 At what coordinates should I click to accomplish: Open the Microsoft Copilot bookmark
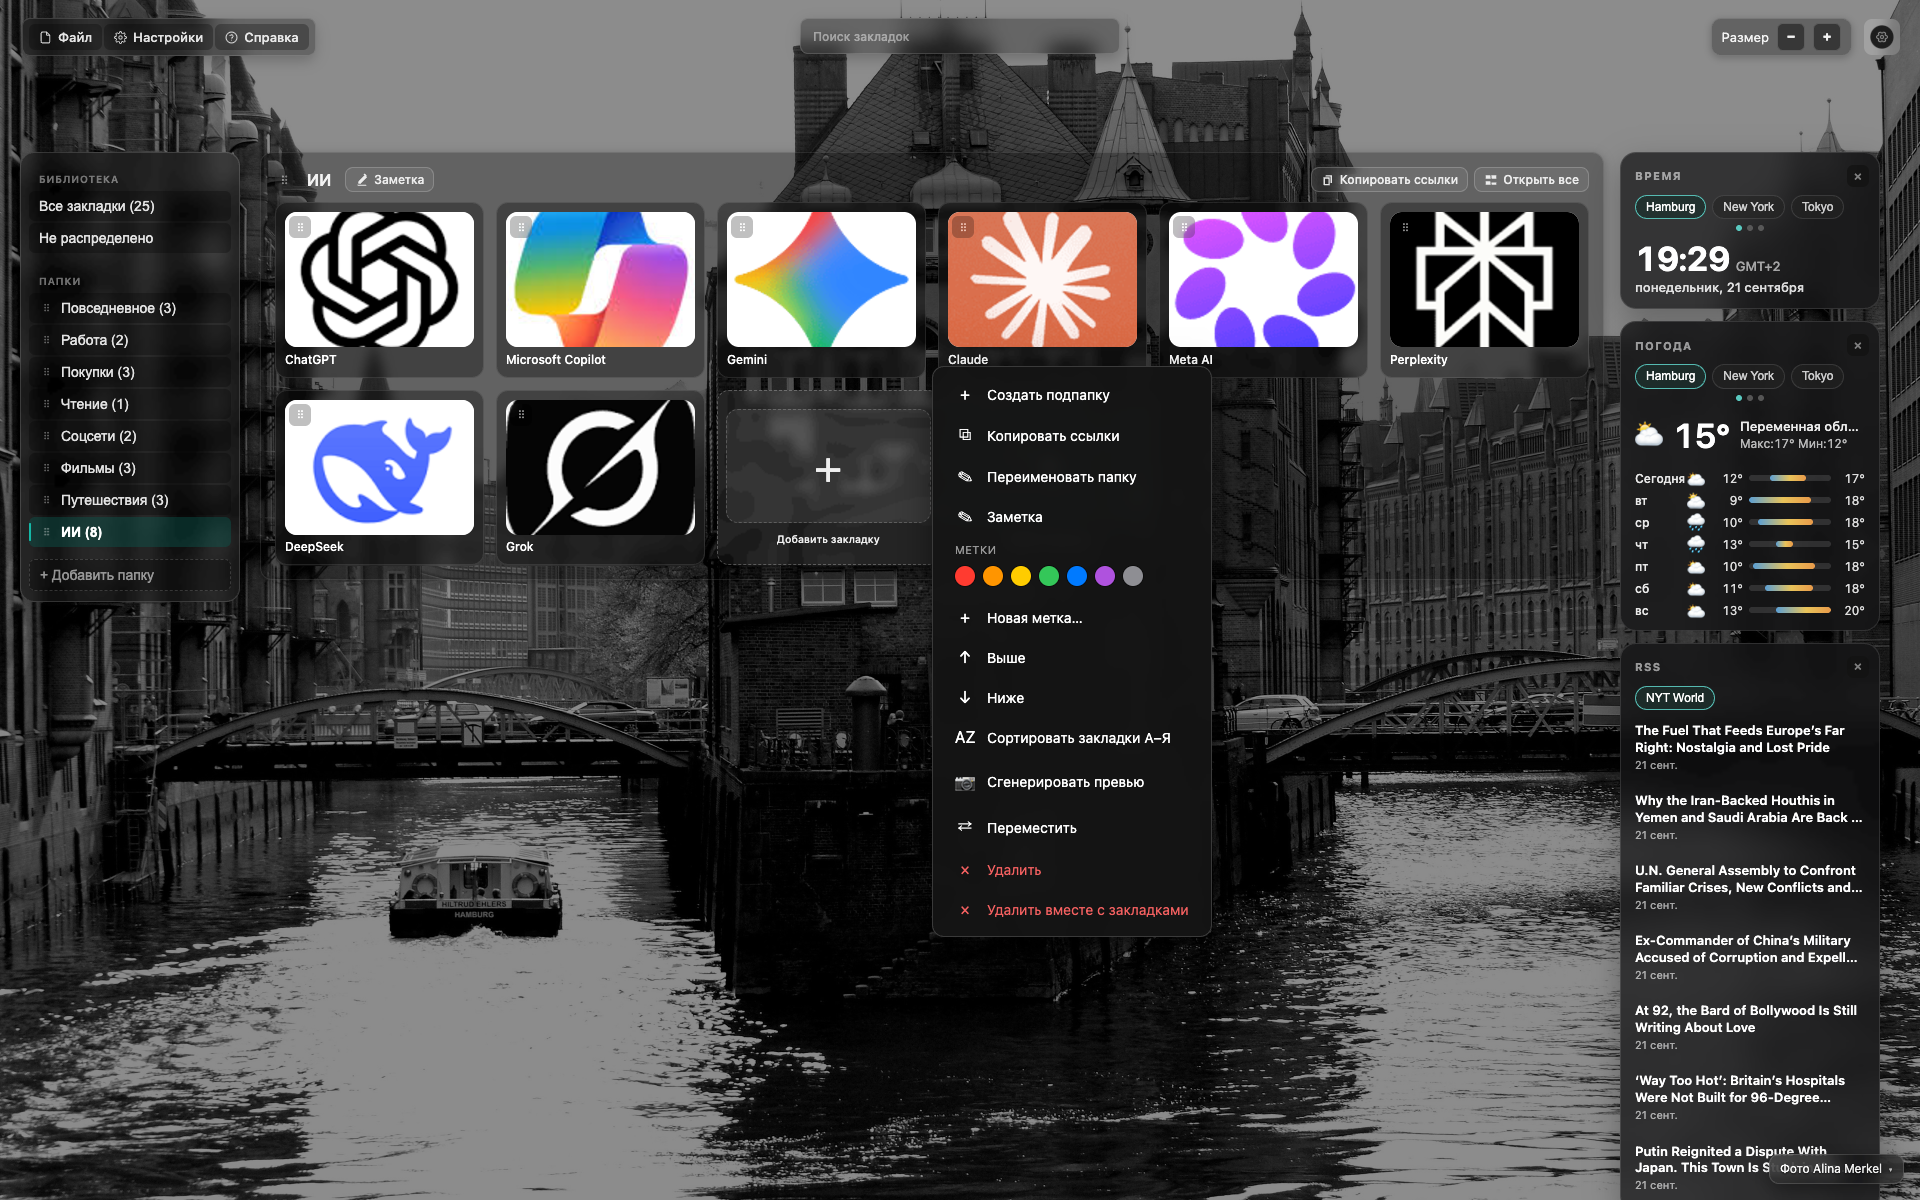point(600,279)
